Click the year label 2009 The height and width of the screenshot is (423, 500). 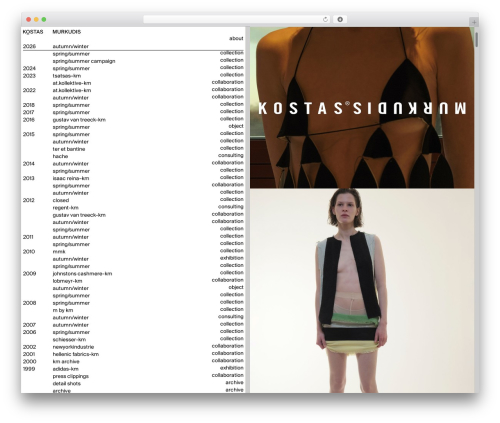pos(29,274)
